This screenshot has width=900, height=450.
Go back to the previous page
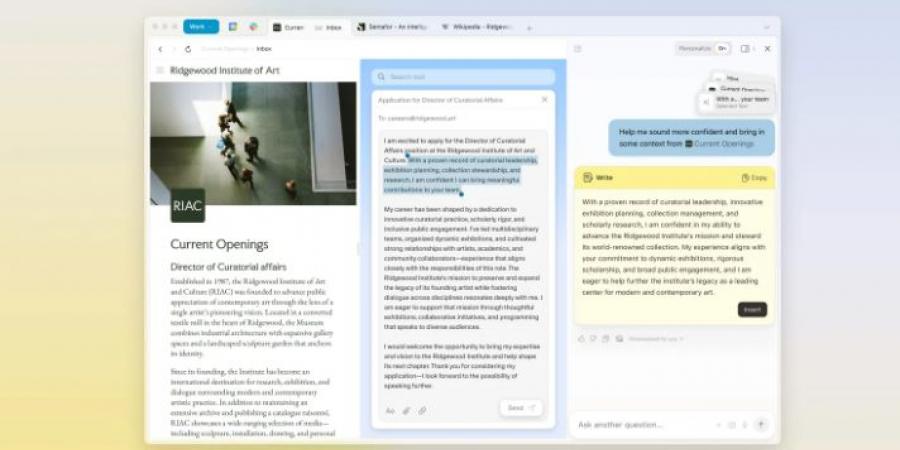(x=160, y=49)
